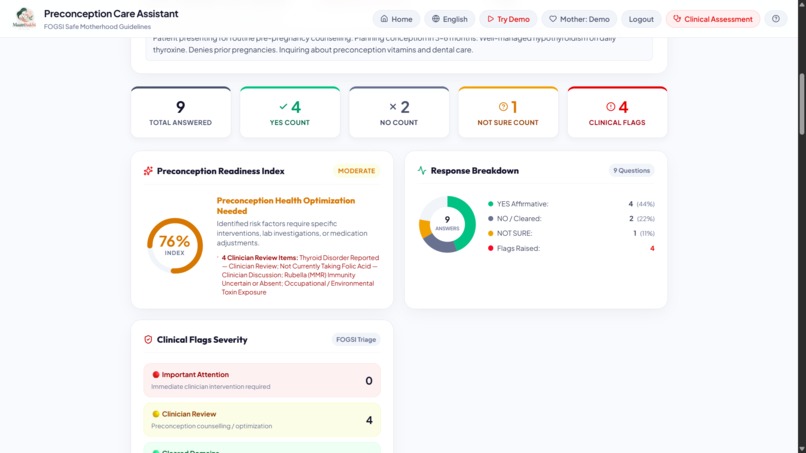Open the Clinical Assessment view
This screenshot has width=806, height=453.
(712, 19)
